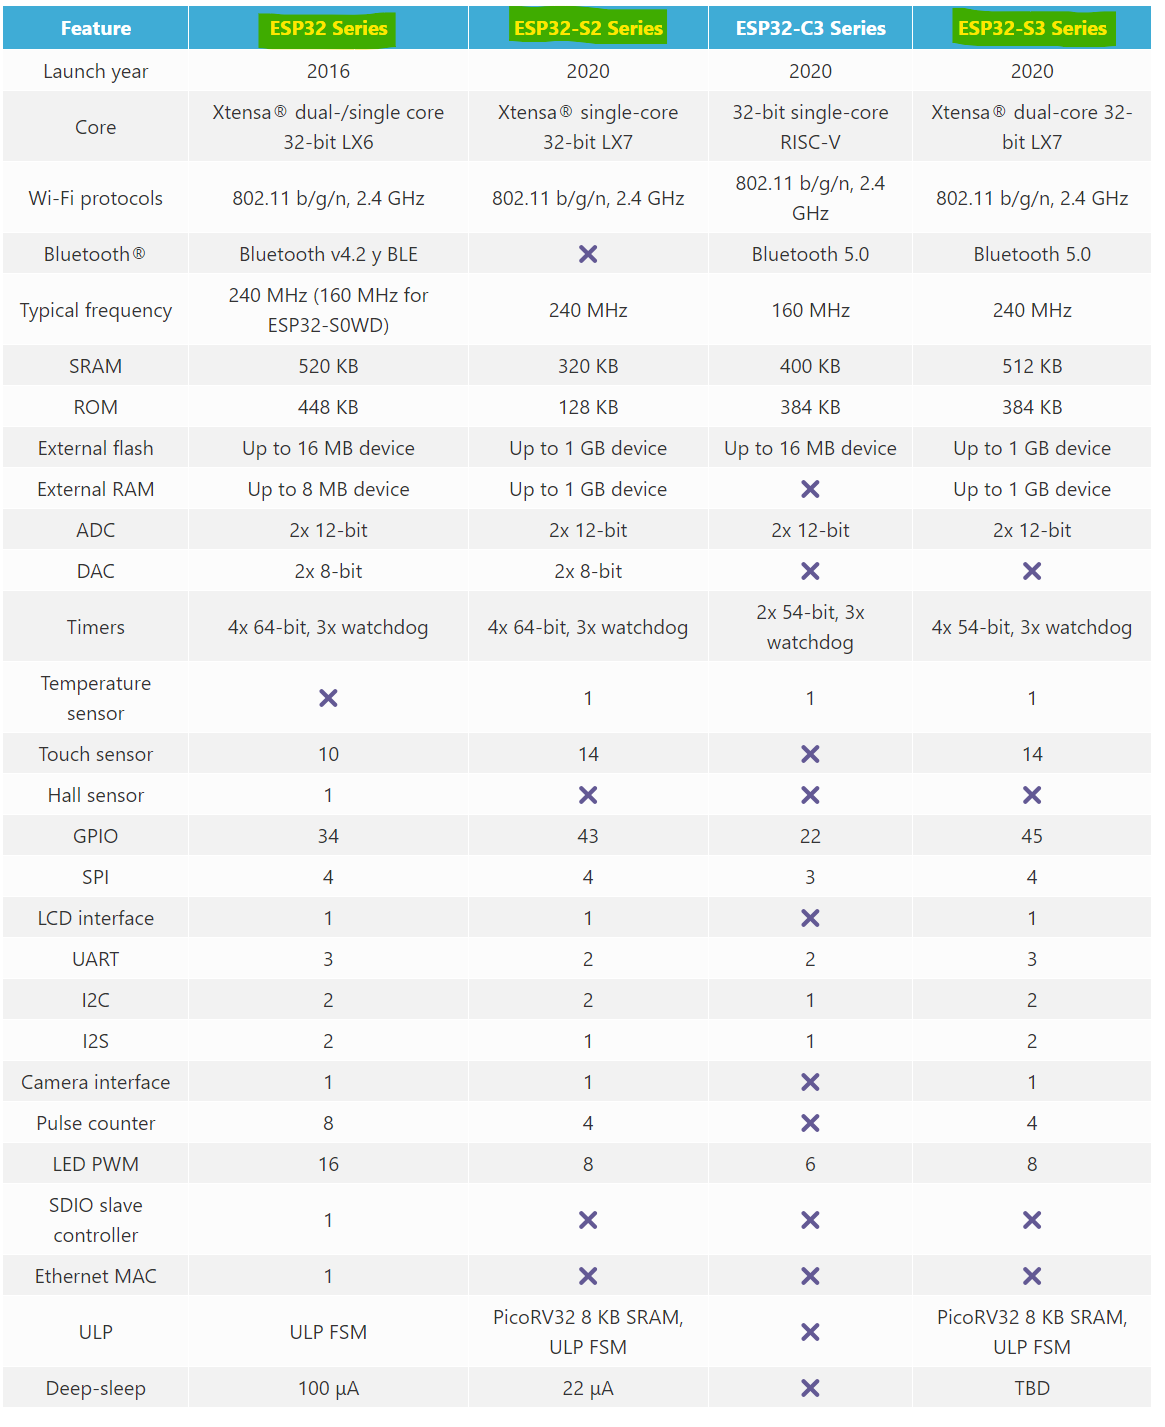Click the X mark for ESP32-S3 Ethernet MAC
Screen dimensions: 1165x1427
[x=1032, y=1276]
